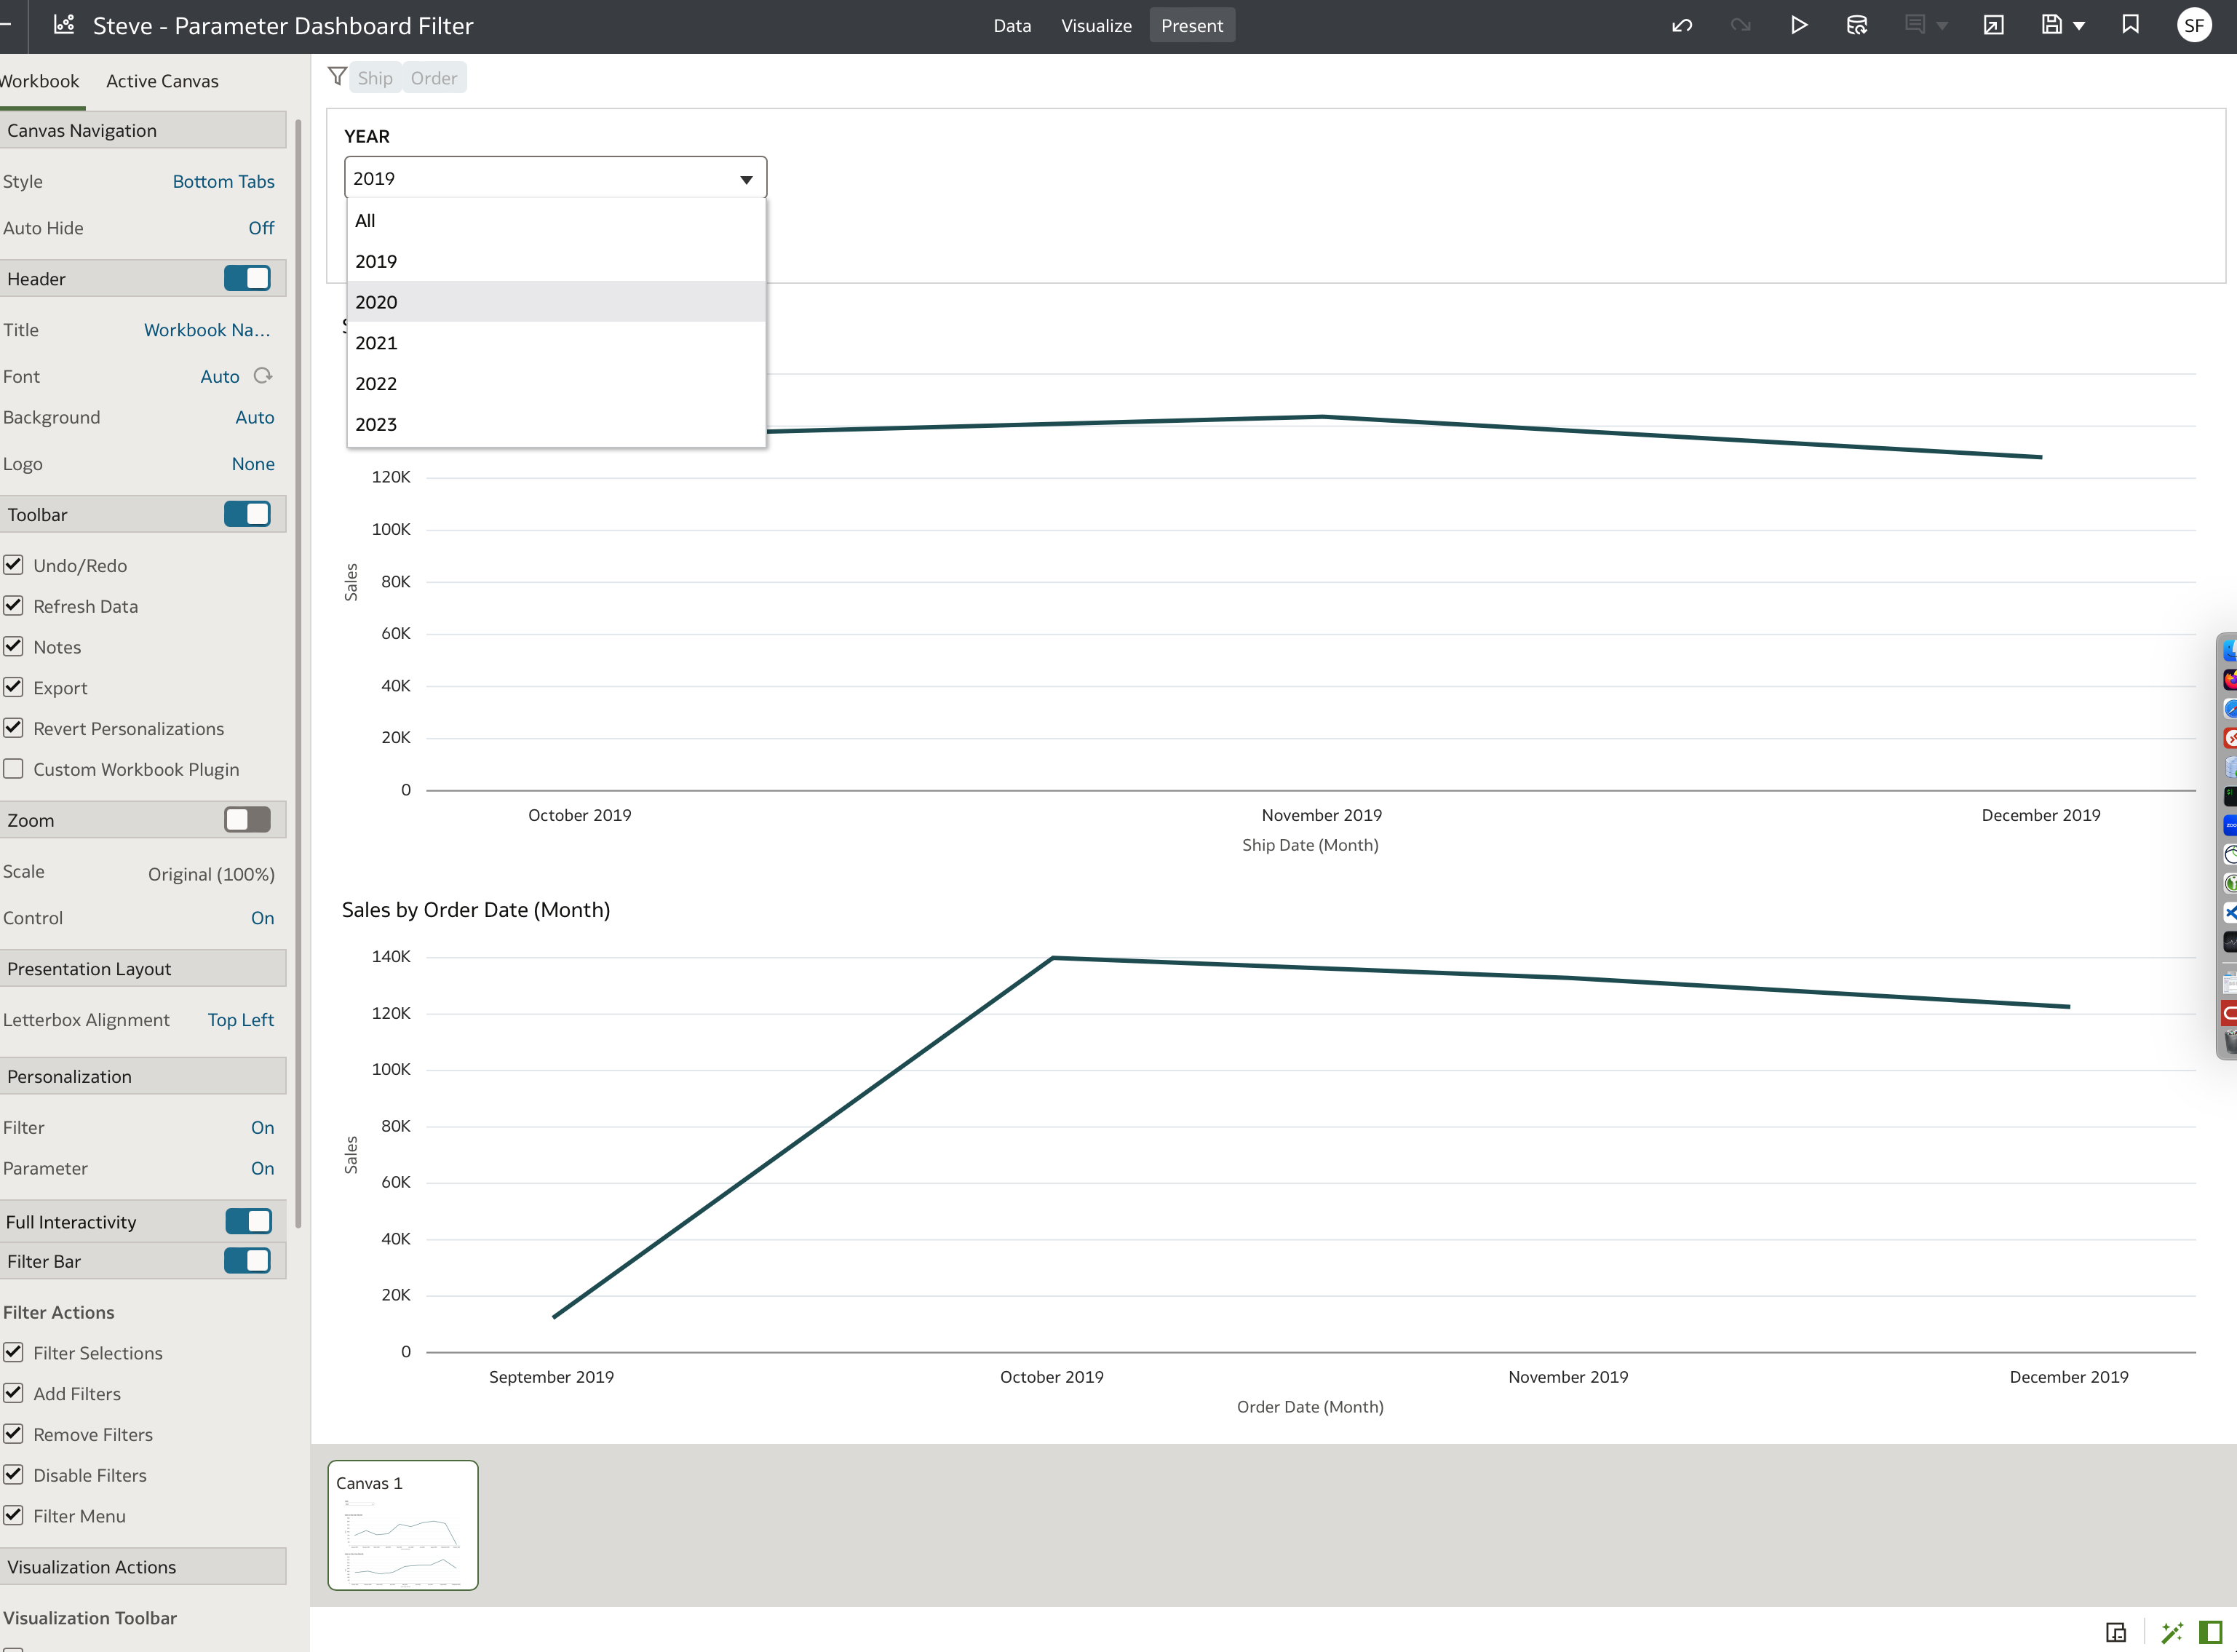Uncheck the Filter Menu checkbox
This screenshot has height=1652, width=2237.
tap(14, 1515)
